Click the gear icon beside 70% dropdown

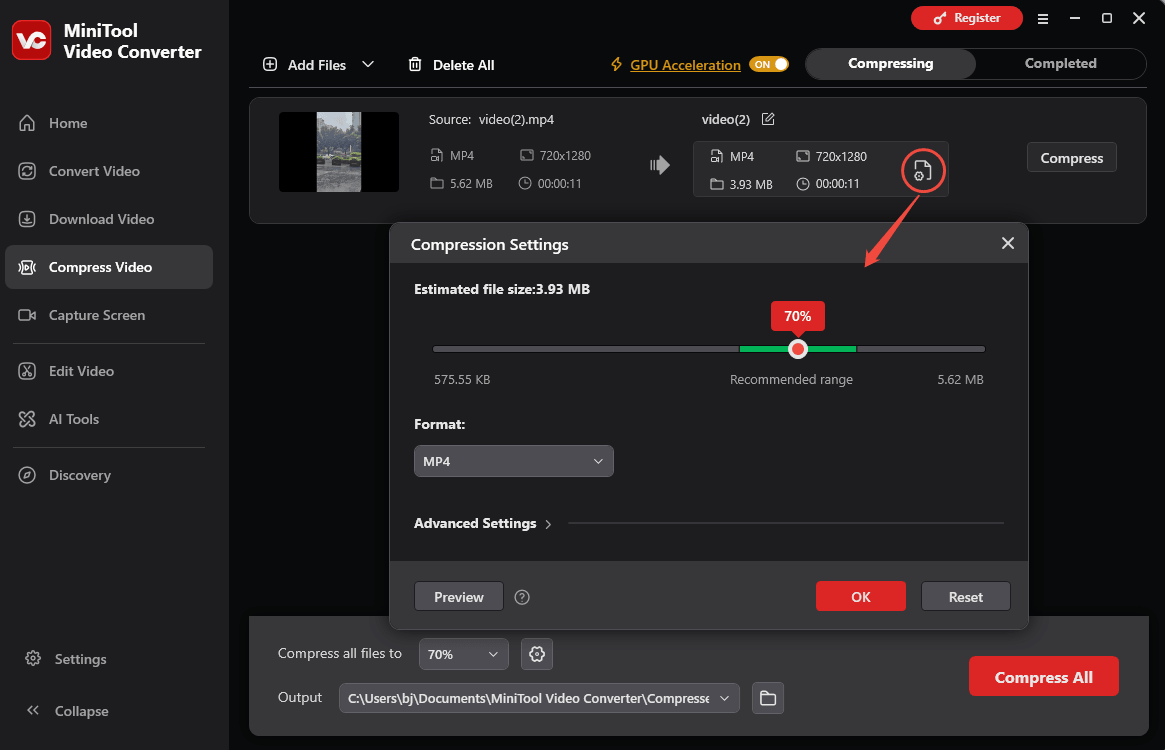click(536, 654)
